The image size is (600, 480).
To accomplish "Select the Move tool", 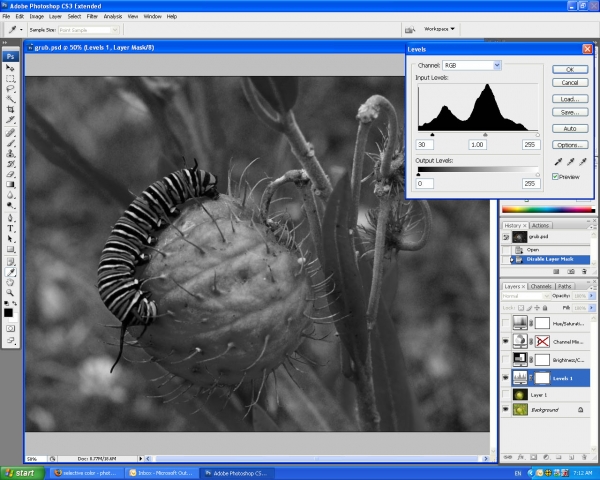I will point(10,68).
